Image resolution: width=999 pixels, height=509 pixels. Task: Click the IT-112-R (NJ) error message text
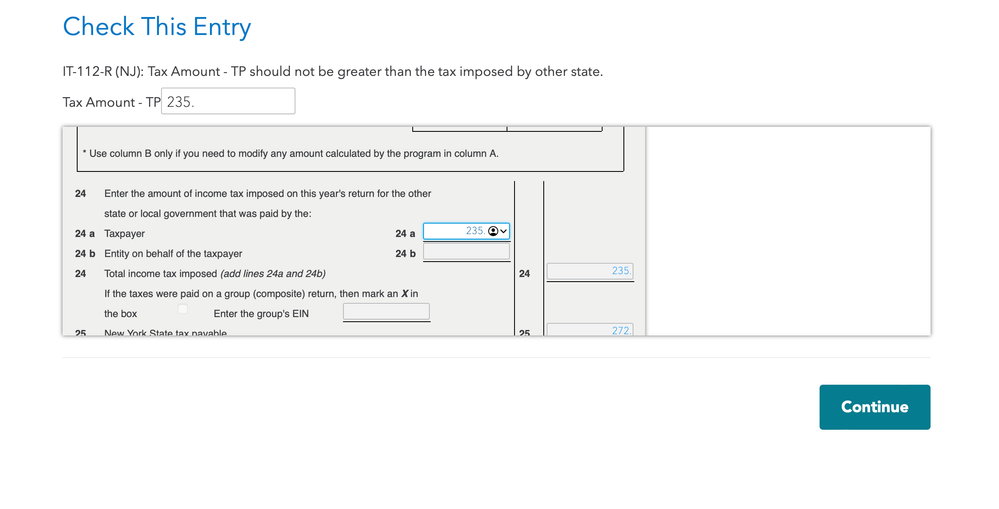(x=332, y=72)
